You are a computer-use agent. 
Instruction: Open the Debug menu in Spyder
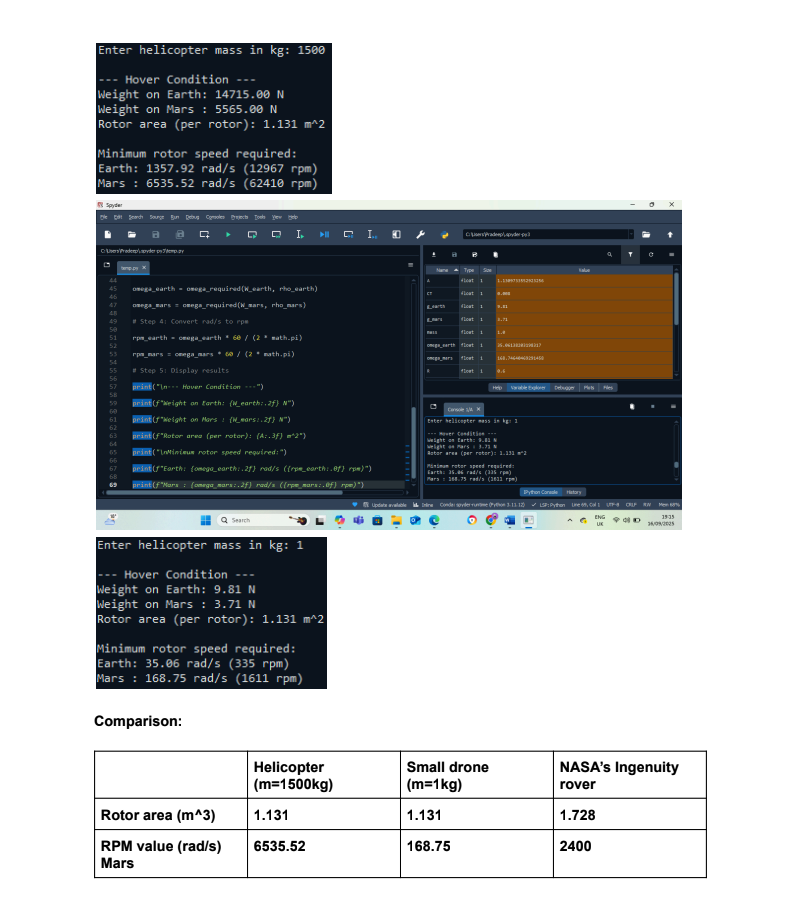coord(192,217)
